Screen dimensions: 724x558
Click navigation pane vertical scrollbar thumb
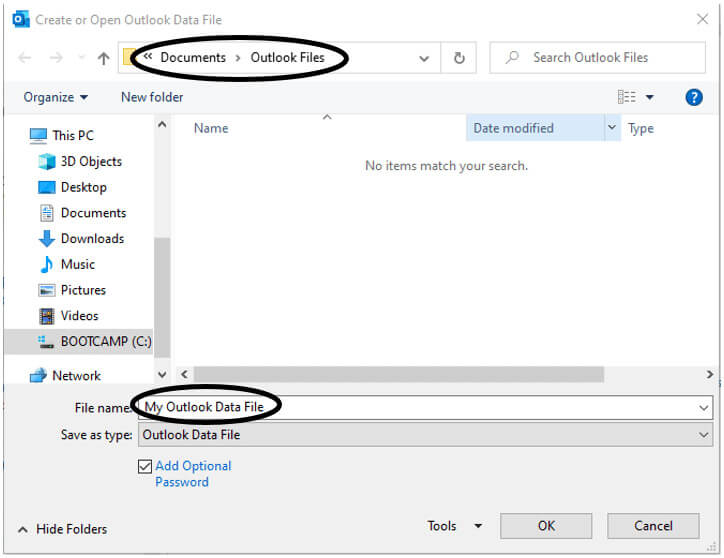[162, 297]
